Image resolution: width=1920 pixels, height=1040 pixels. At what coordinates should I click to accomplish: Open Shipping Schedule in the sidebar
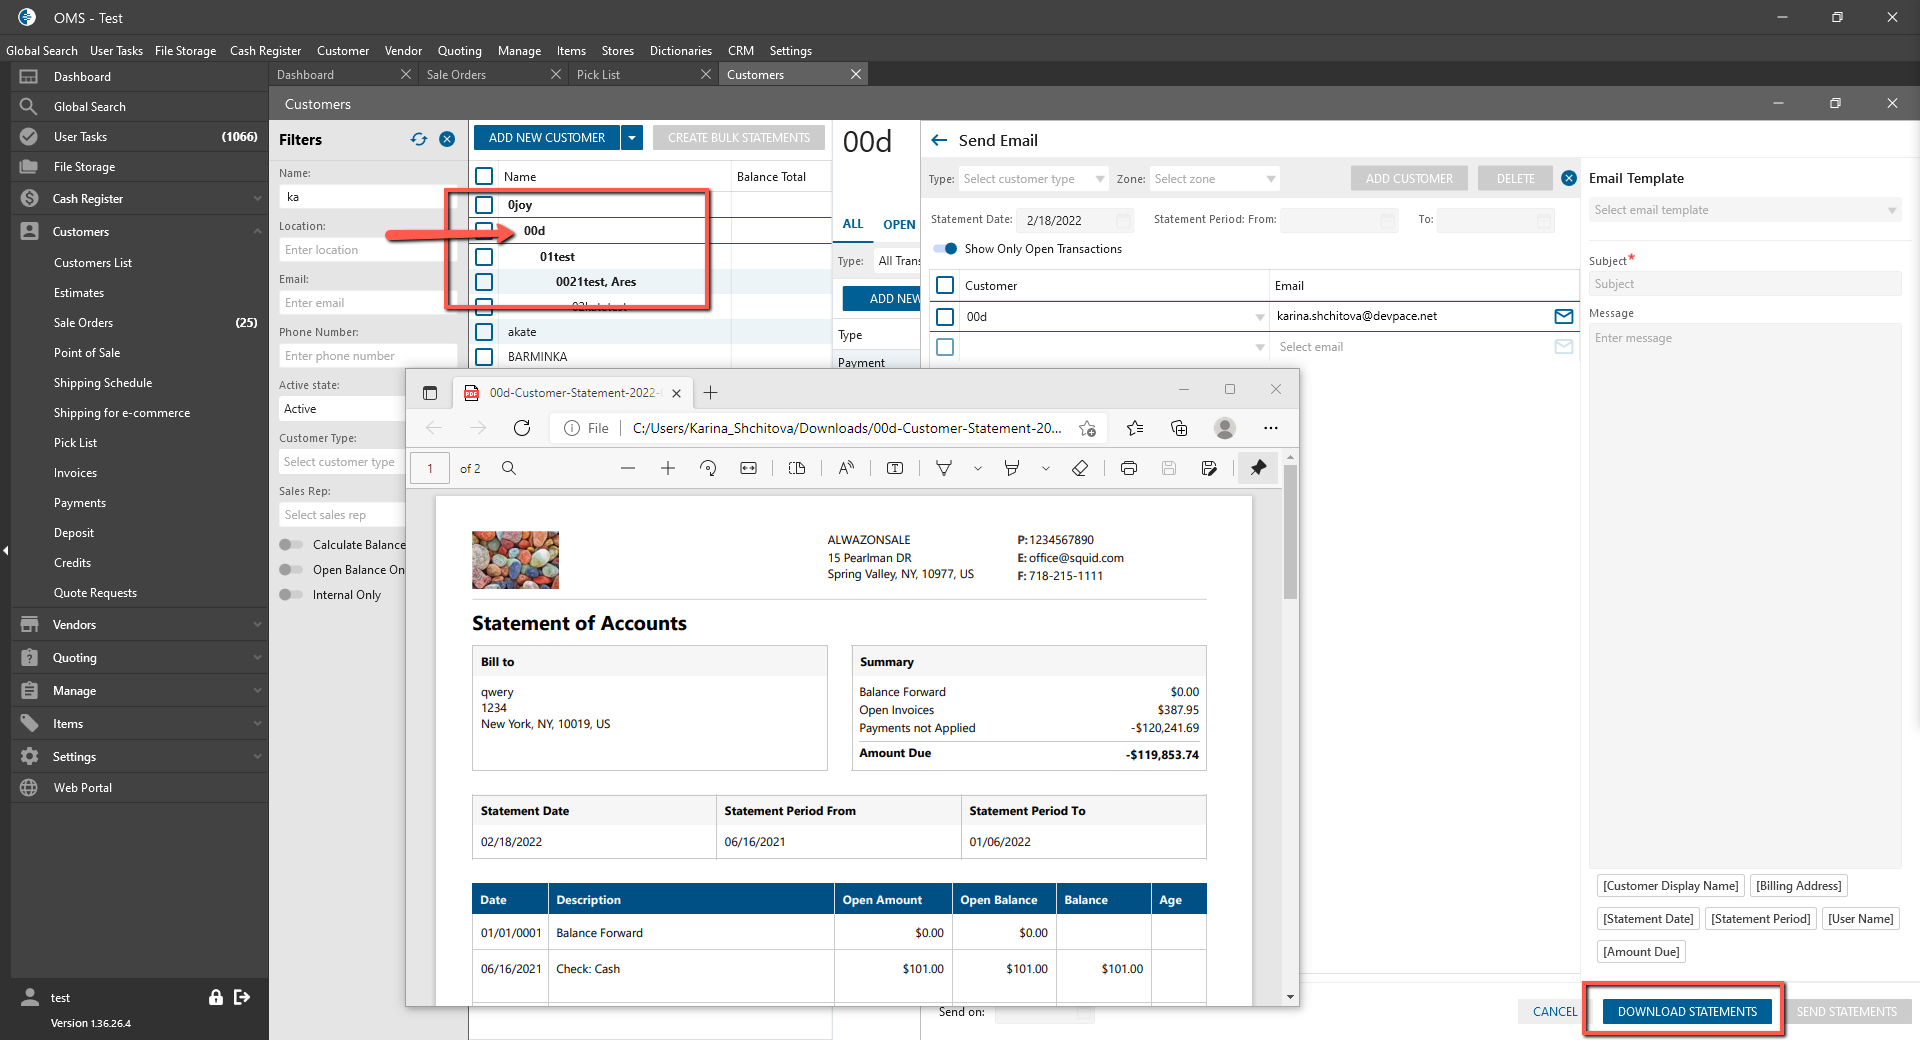point(103,383)
